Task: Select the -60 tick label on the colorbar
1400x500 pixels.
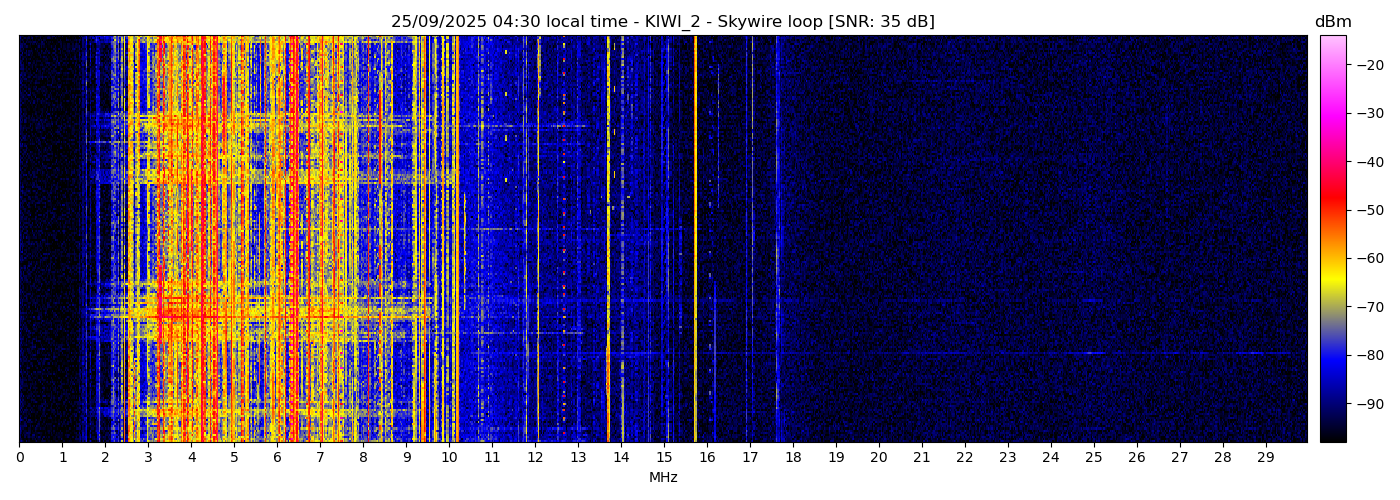Action: [x=1367, y=258]
